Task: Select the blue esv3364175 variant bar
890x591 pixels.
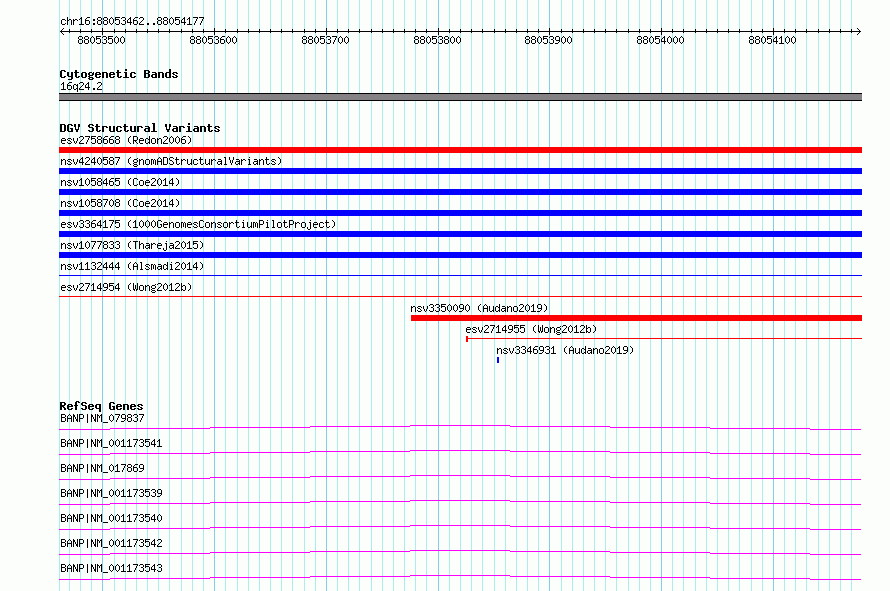Action: 460,234
